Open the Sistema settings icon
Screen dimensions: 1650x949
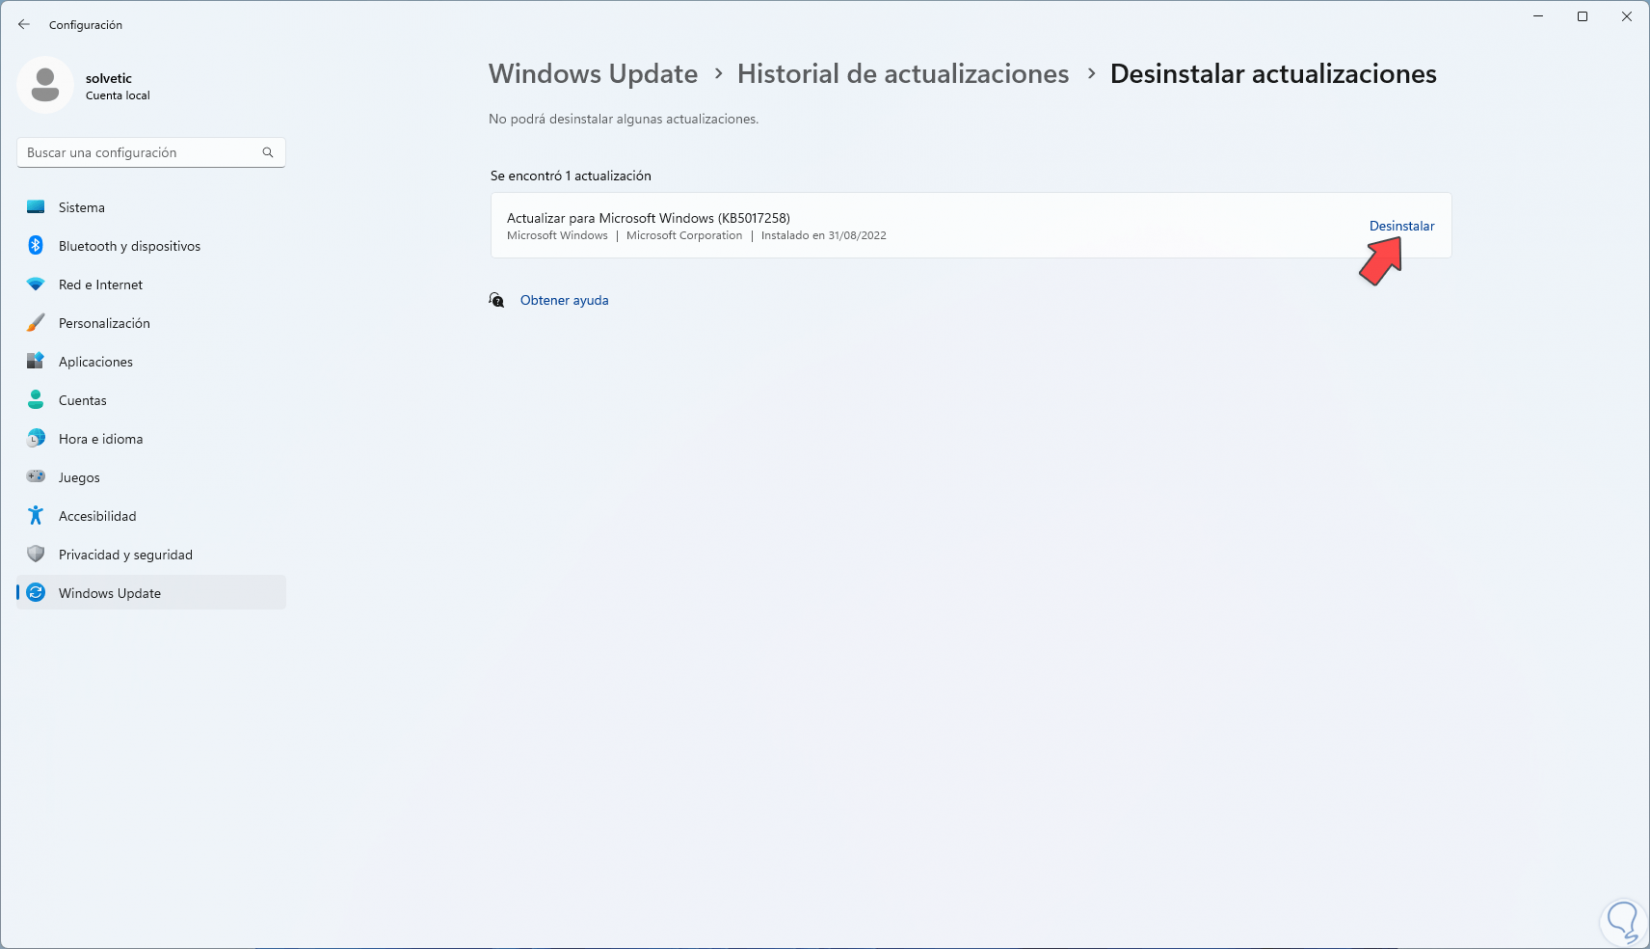click(36, 207)
